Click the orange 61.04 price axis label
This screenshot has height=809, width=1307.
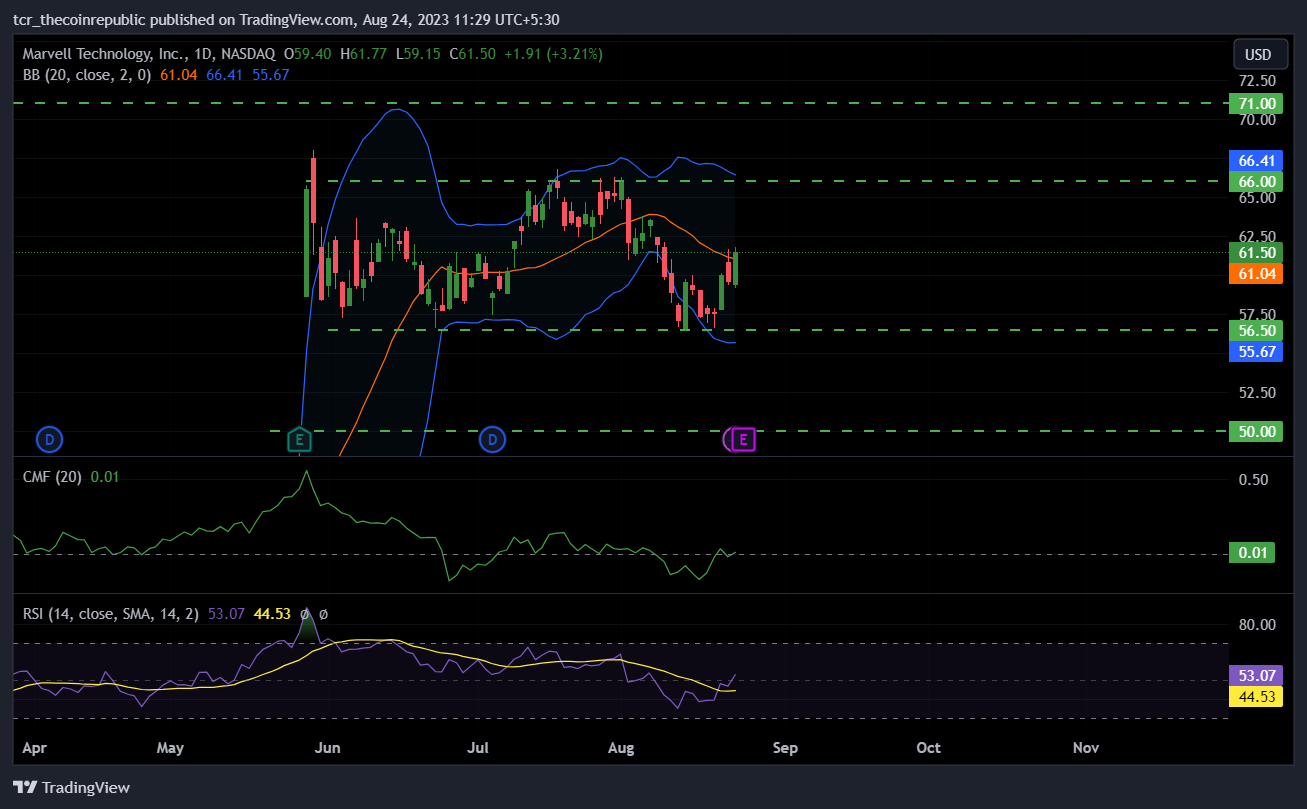[1256, 273]
